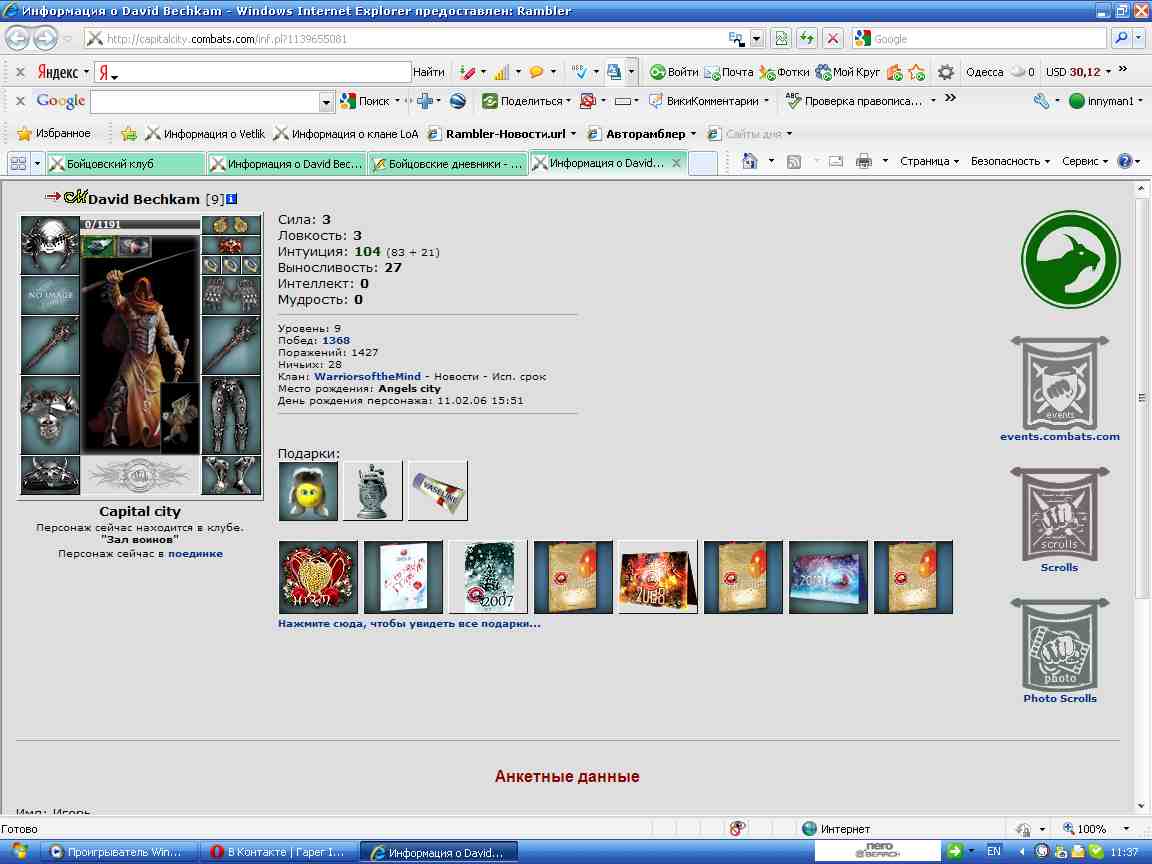Open В Контакте Opera taskbar window

point(278,852)
